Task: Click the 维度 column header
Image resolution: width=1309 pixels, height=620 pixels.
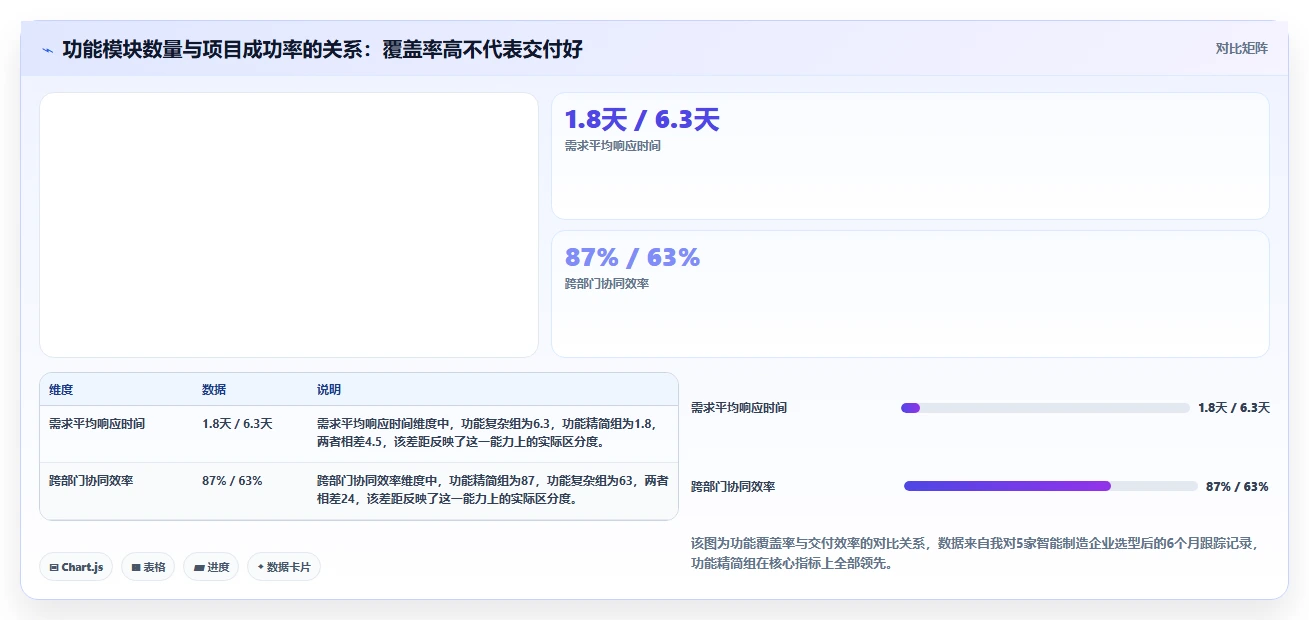Action: 61,390
